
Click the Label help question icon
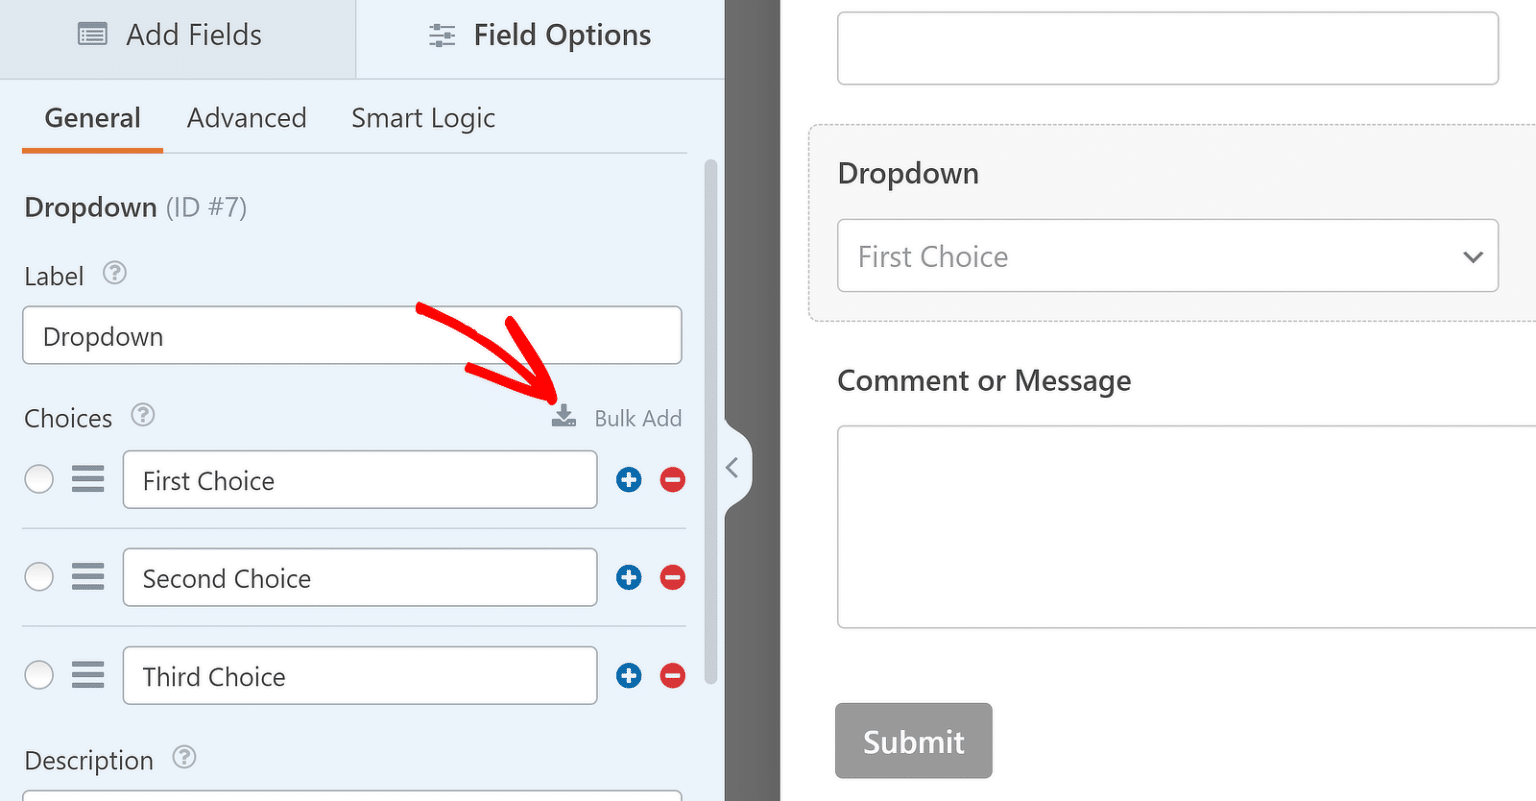point(115,273)
